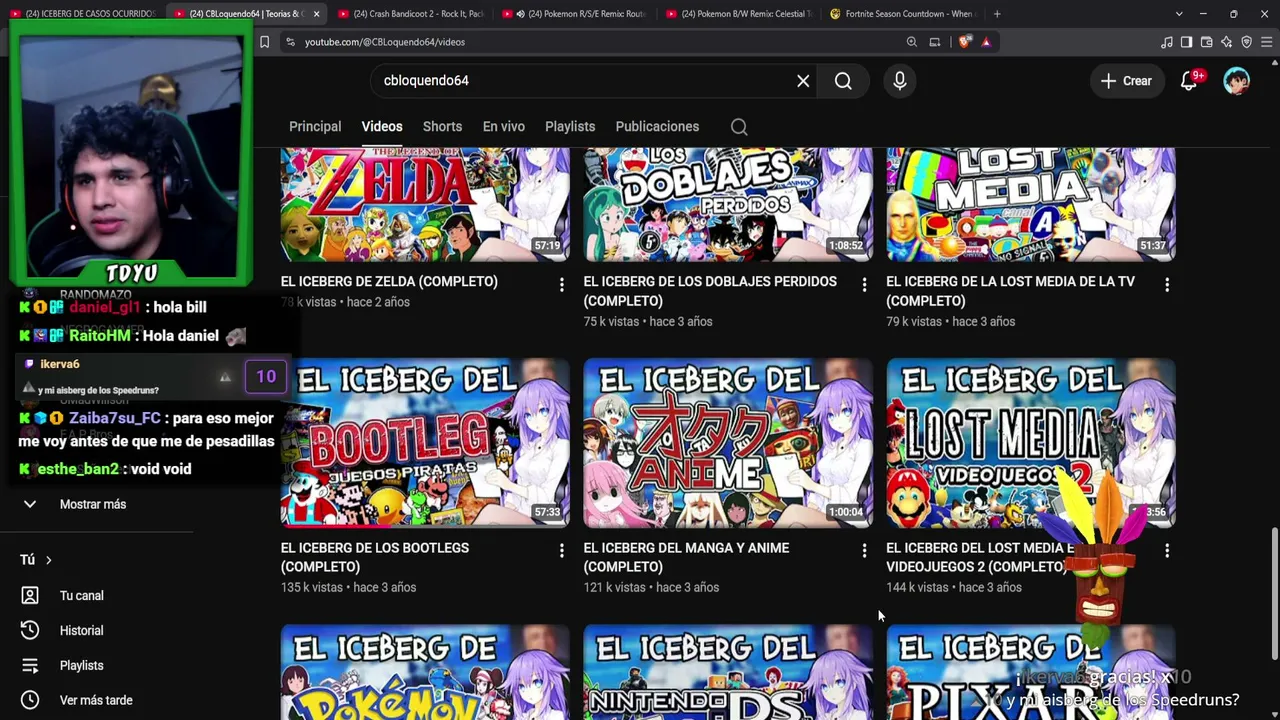Click the page vertical scrollbar thumb
This screenshot has height=720, width=1280.
coord(1273,595)
